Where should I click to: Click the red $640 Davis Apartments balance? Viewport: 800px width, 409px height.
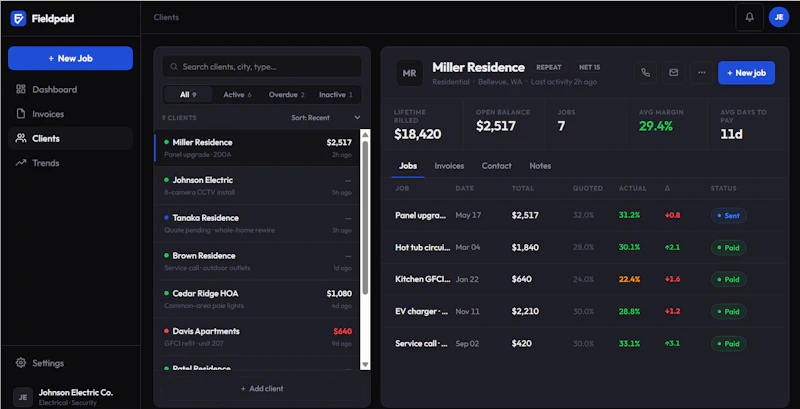point(342,331)
